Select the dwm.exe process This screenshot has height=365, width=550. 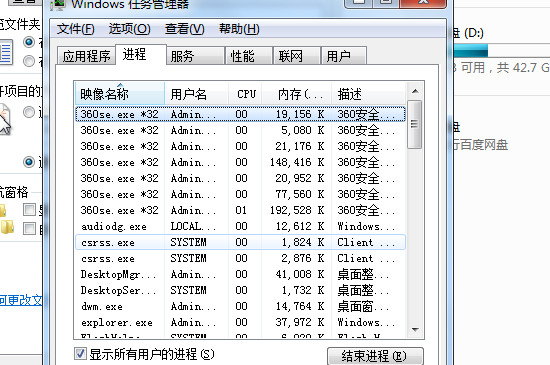tap(240, 306)
